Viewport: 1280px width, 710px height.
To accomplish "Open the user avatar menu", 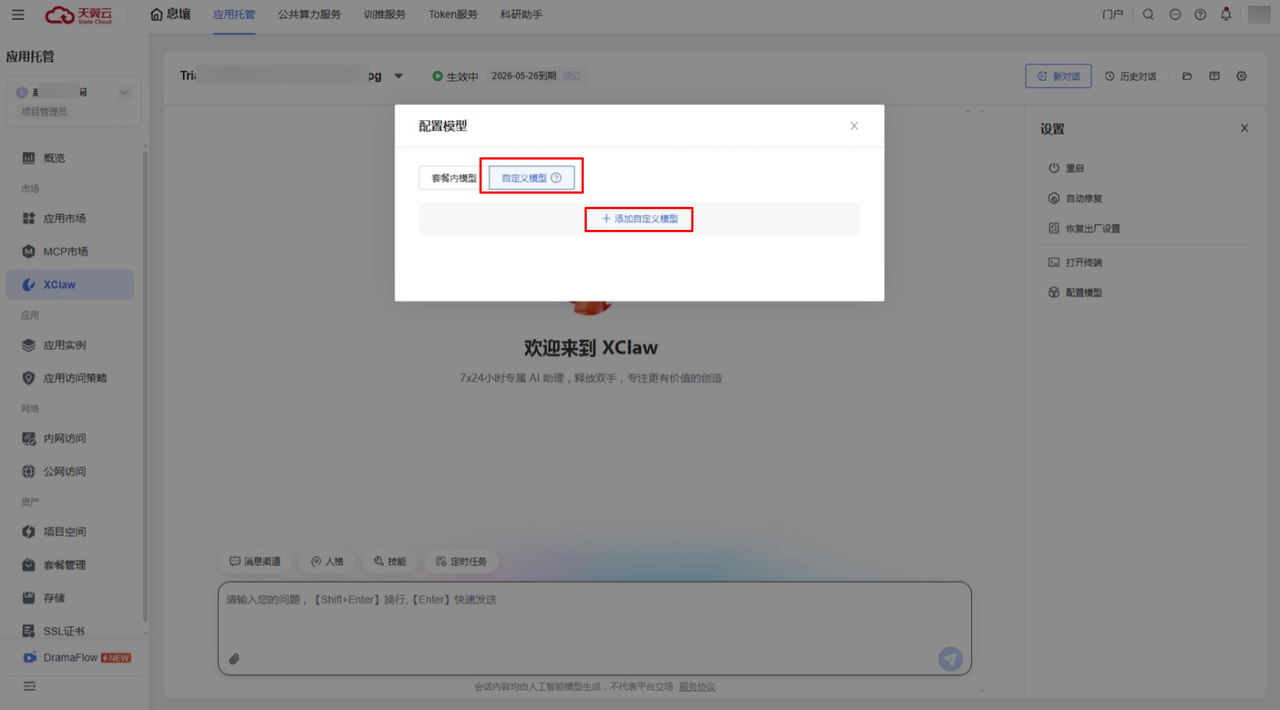I will tap(1258, 15).
